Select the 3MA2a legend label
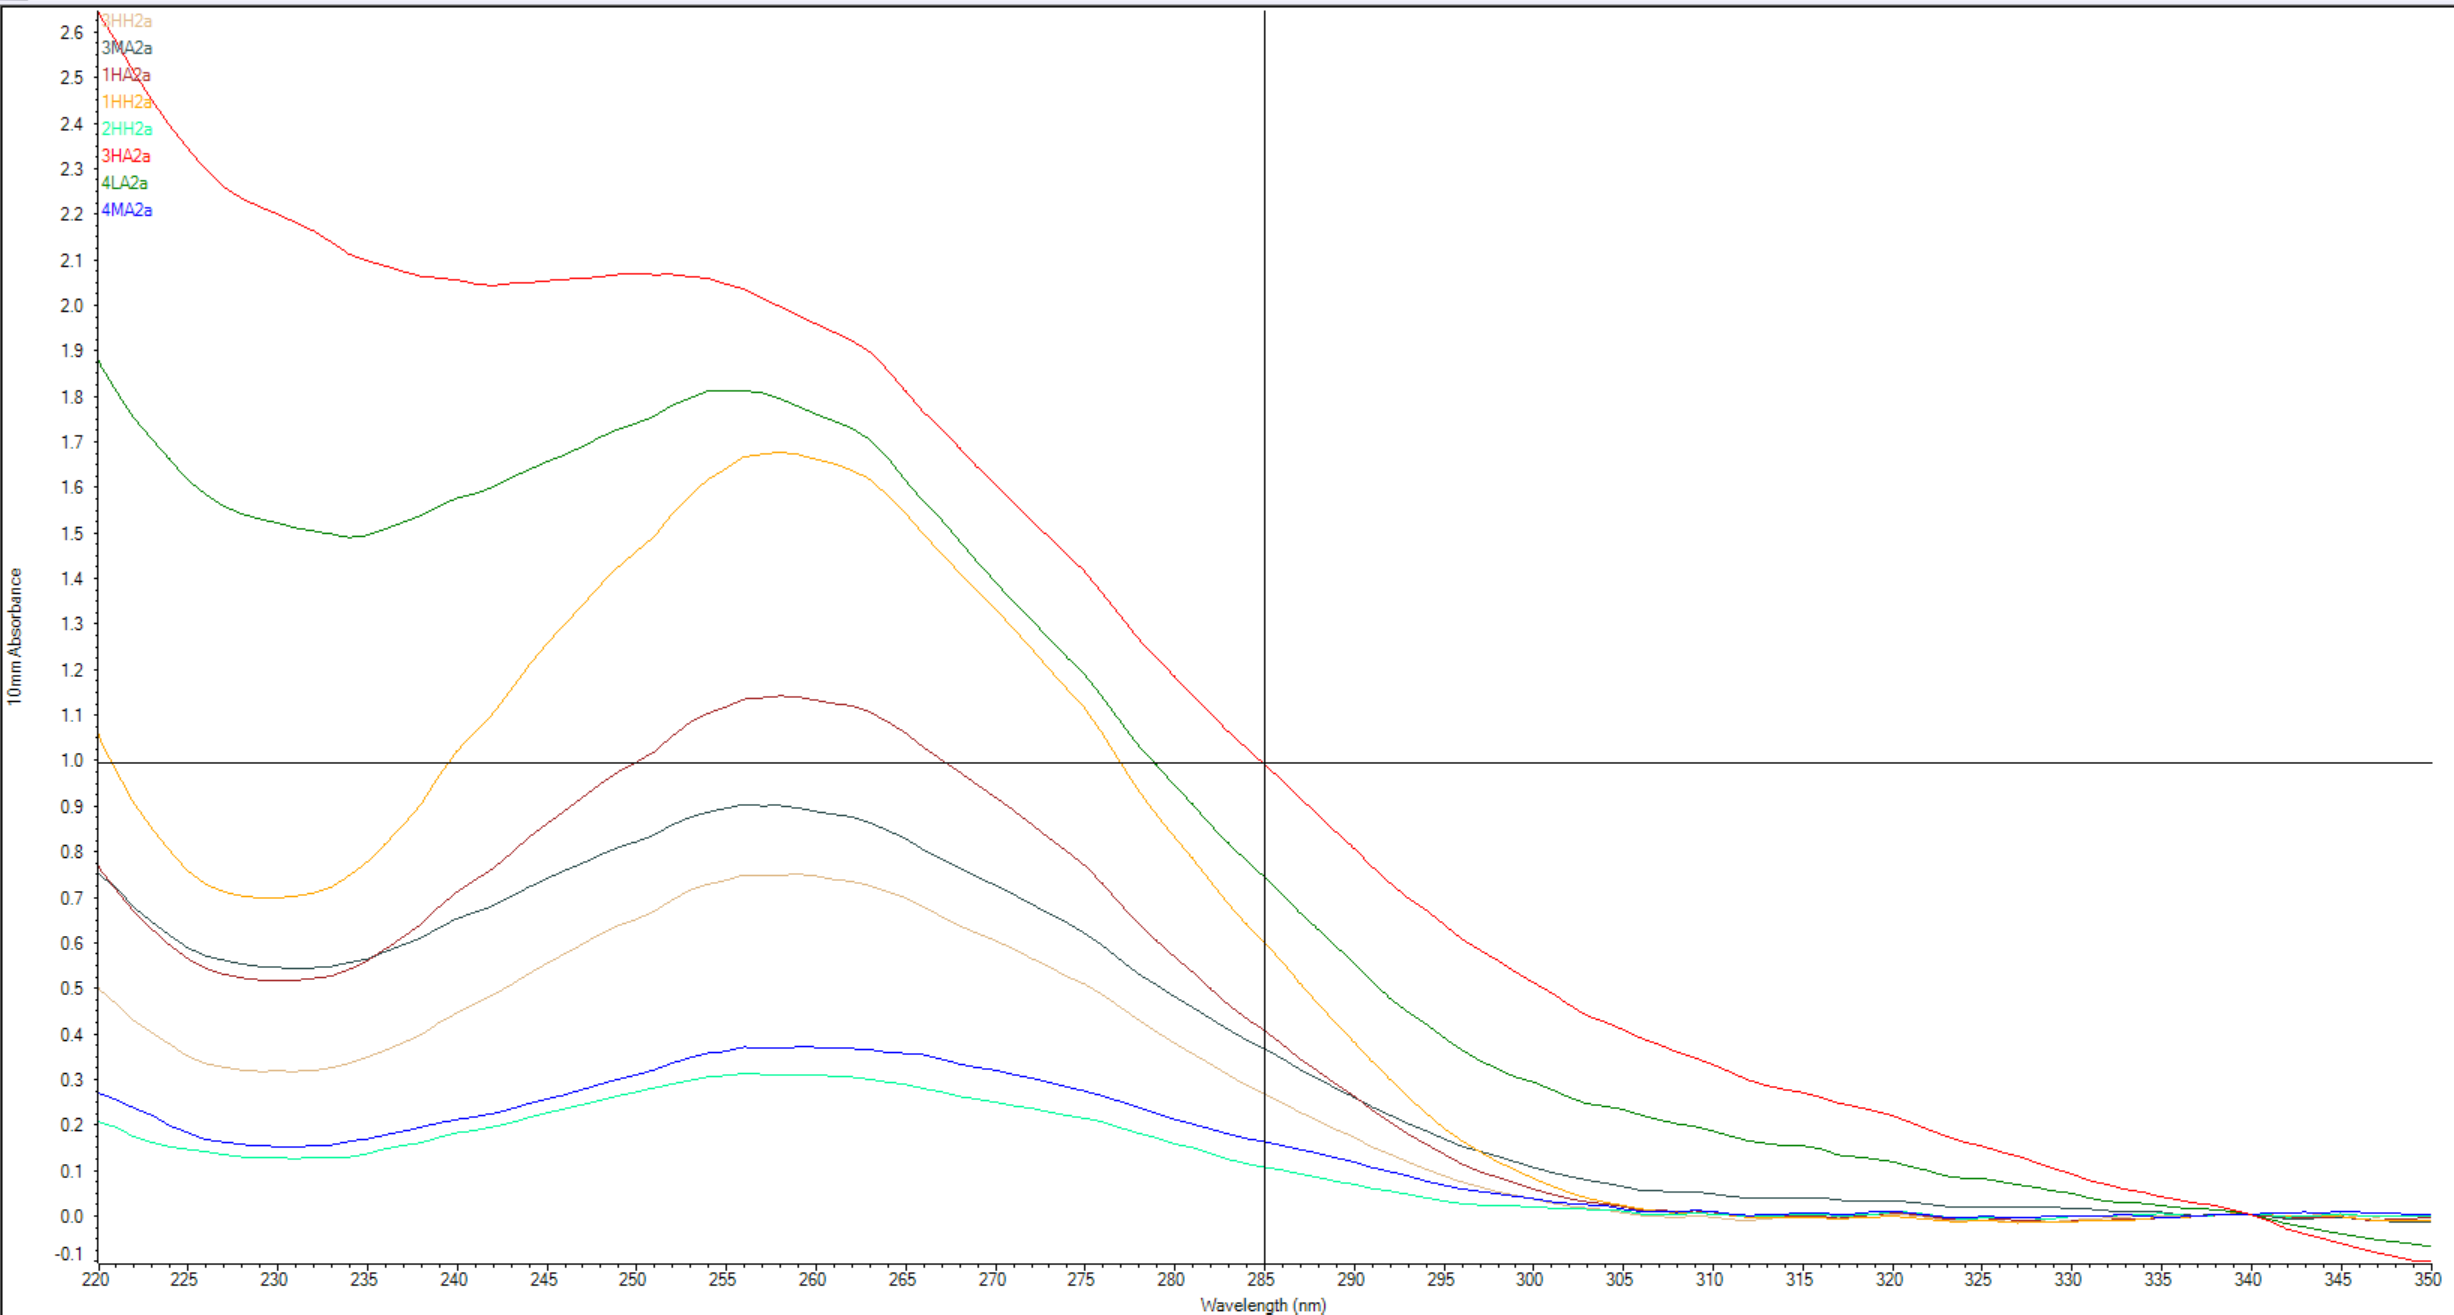This screenshot has height=1315, width=2454. 126,48
